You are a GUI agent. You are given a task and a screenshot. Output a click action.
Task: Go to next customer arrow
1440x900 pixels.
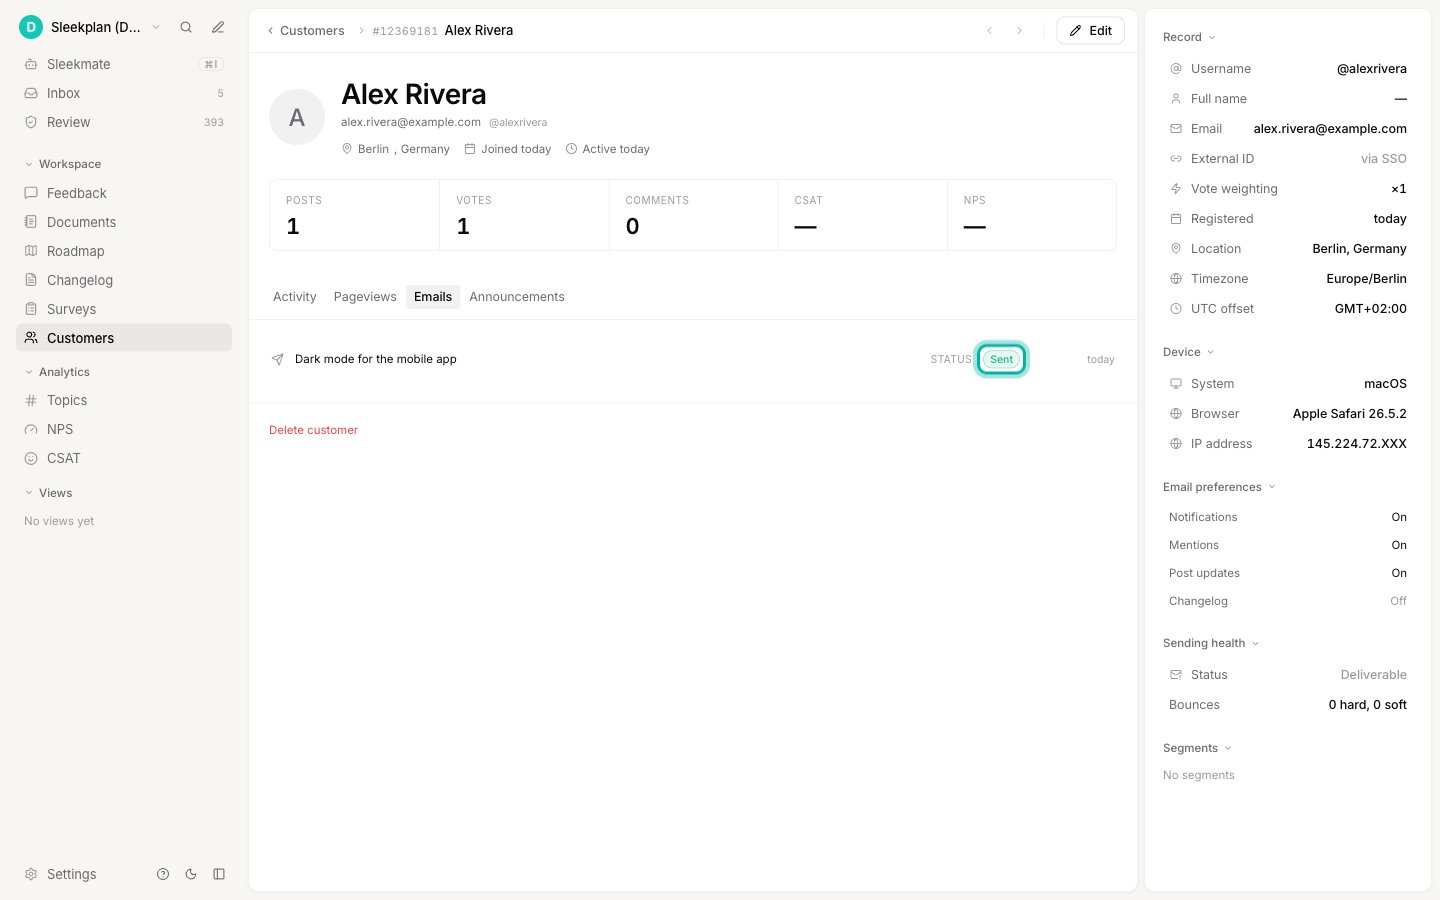[x=1019, y=31]
